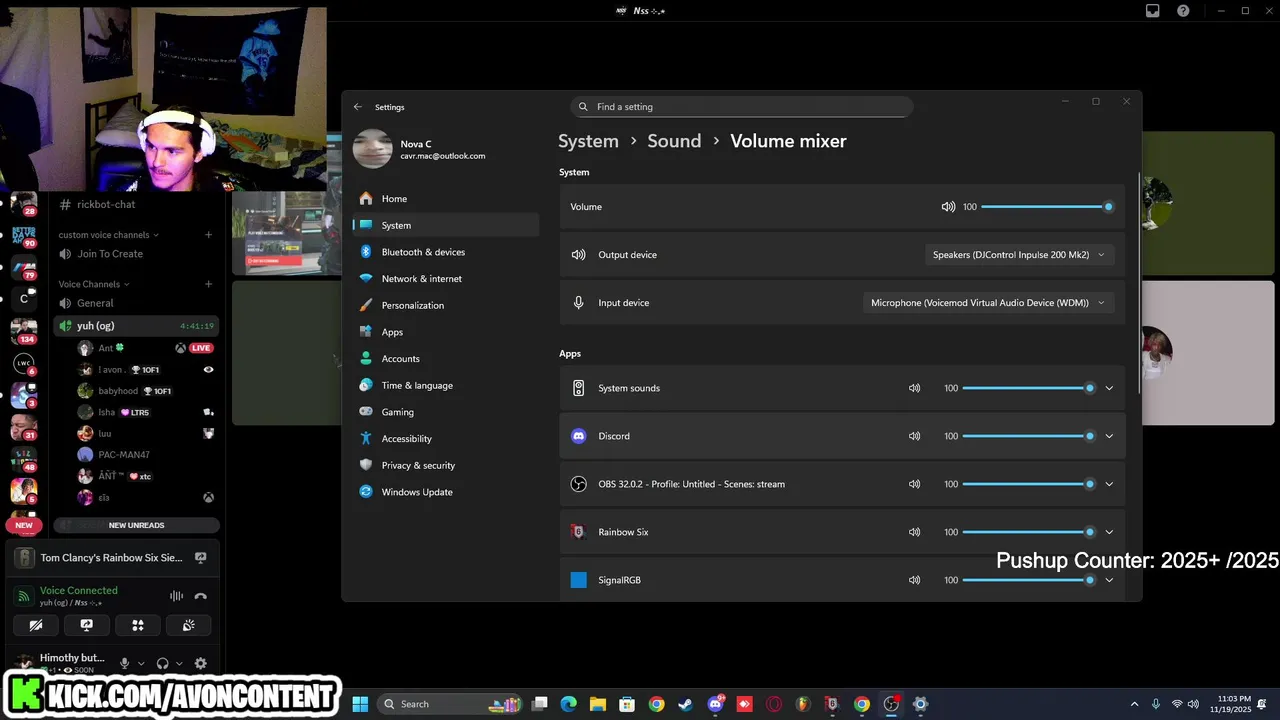Open Discord microphone options chevron
This screenshot has width=1280, height=720.
(x=141, y=664)
